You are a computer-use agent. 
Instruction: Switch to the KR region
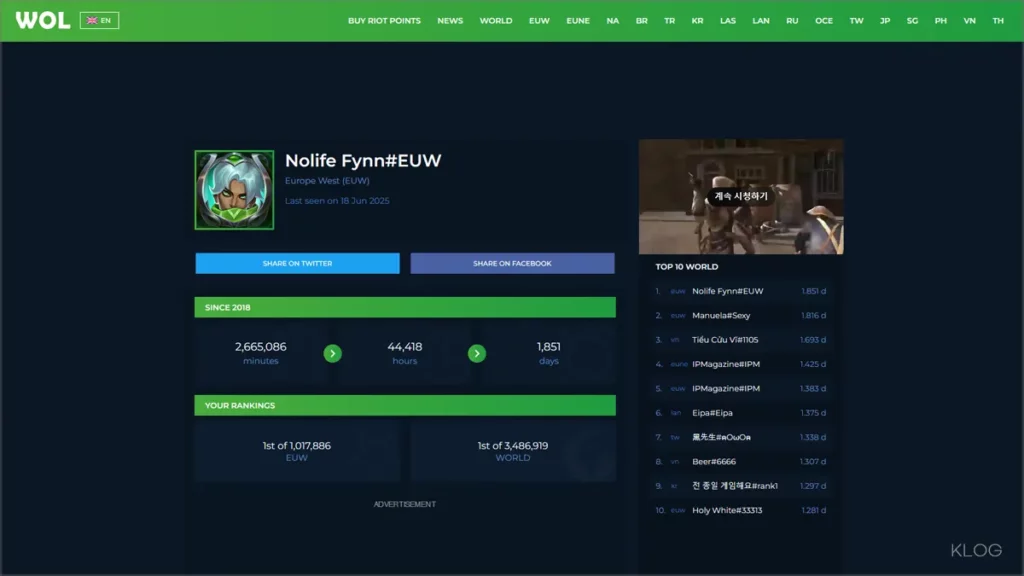(x=697, y=21)
